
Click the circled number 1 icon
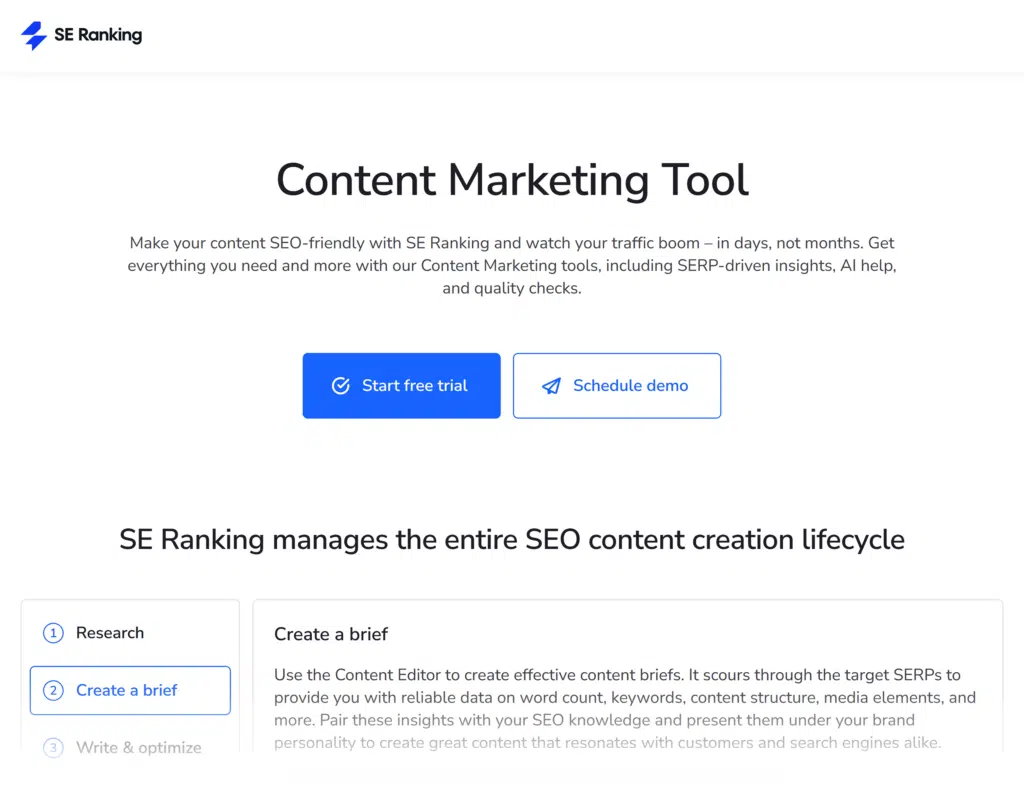coord(53,633)
